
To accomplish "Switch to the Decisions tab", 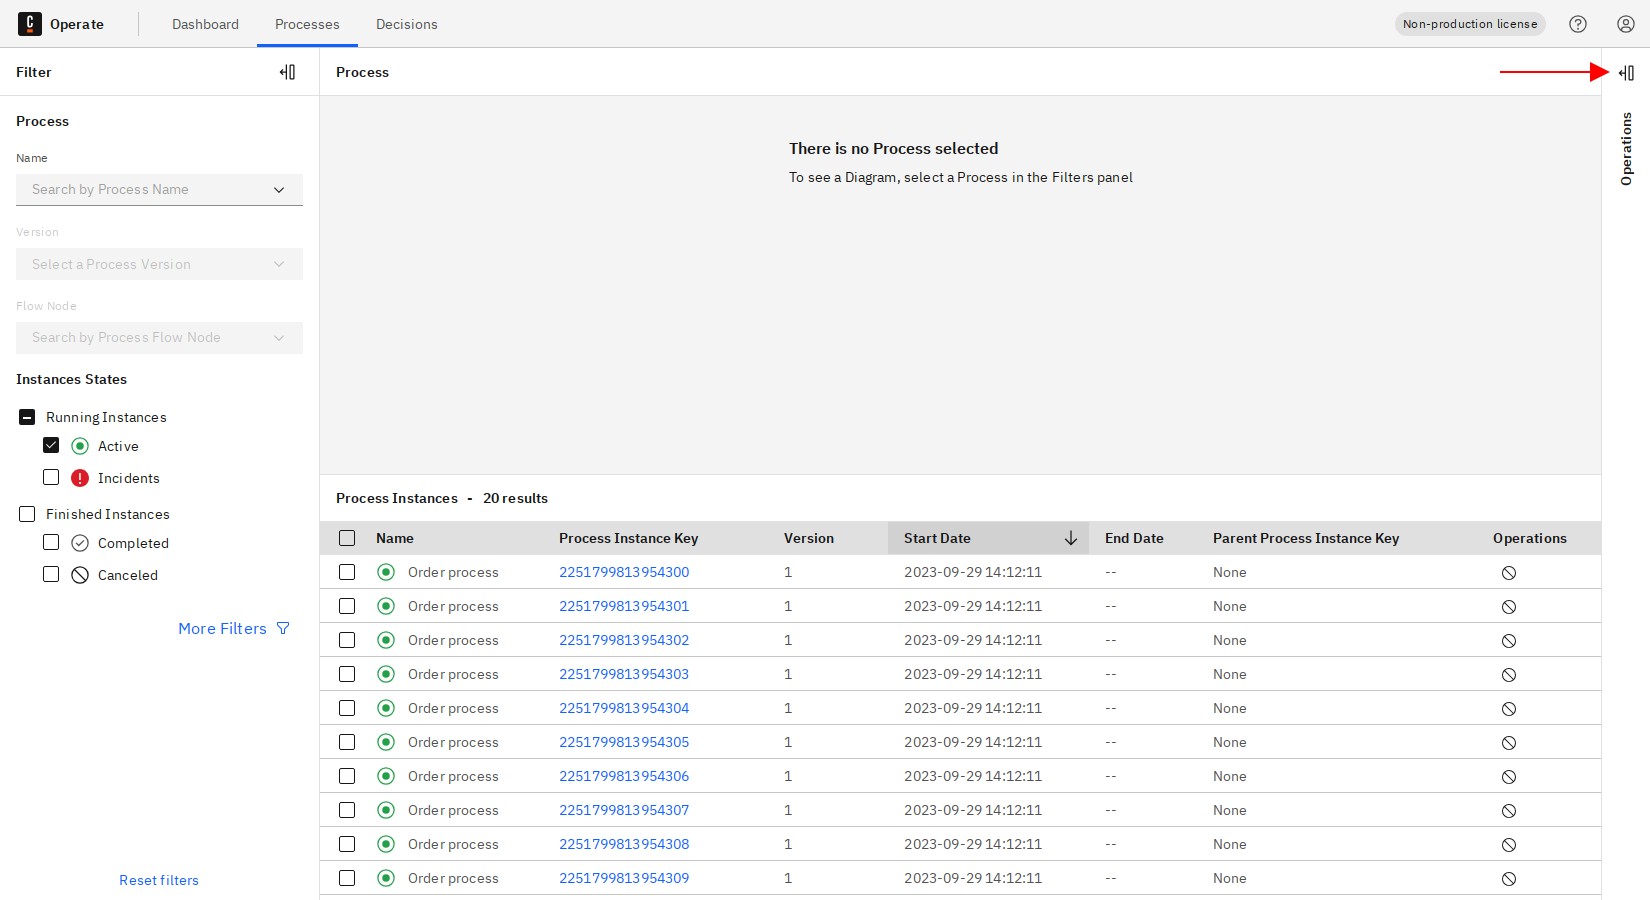I will pyautogui.click(x=406, y=24).
